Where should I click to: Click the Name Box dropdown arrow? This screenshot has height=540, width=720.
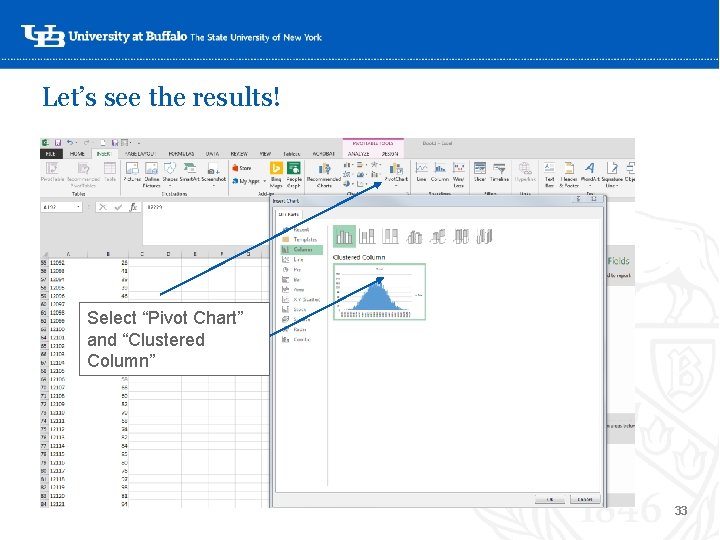coord(79,207)
